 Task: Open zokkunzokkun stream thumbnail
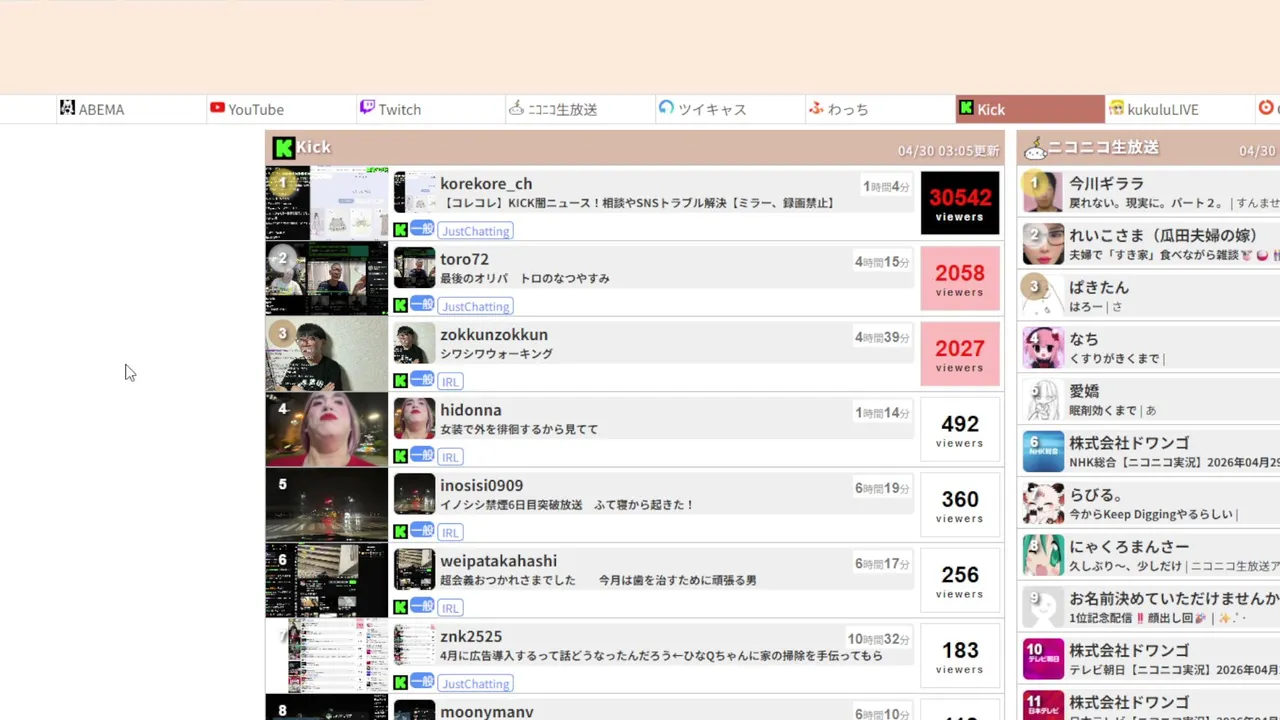point(326,354)
